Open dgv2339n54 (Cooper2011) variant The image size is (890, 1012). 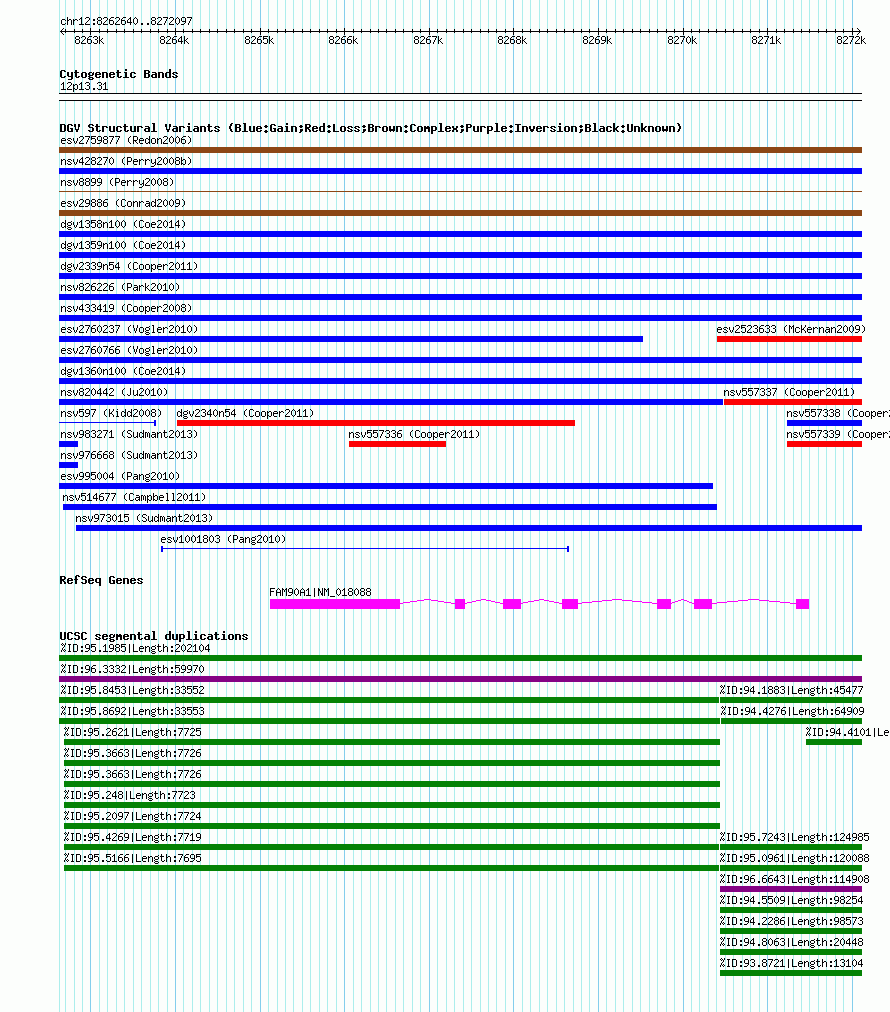tap(129, 266)
